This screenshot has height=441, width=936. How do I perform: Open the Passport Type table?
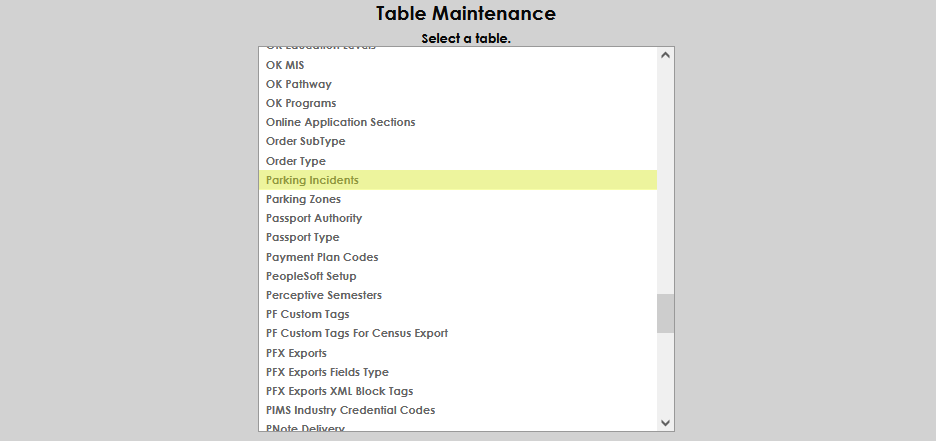click(x=302, y=237)
